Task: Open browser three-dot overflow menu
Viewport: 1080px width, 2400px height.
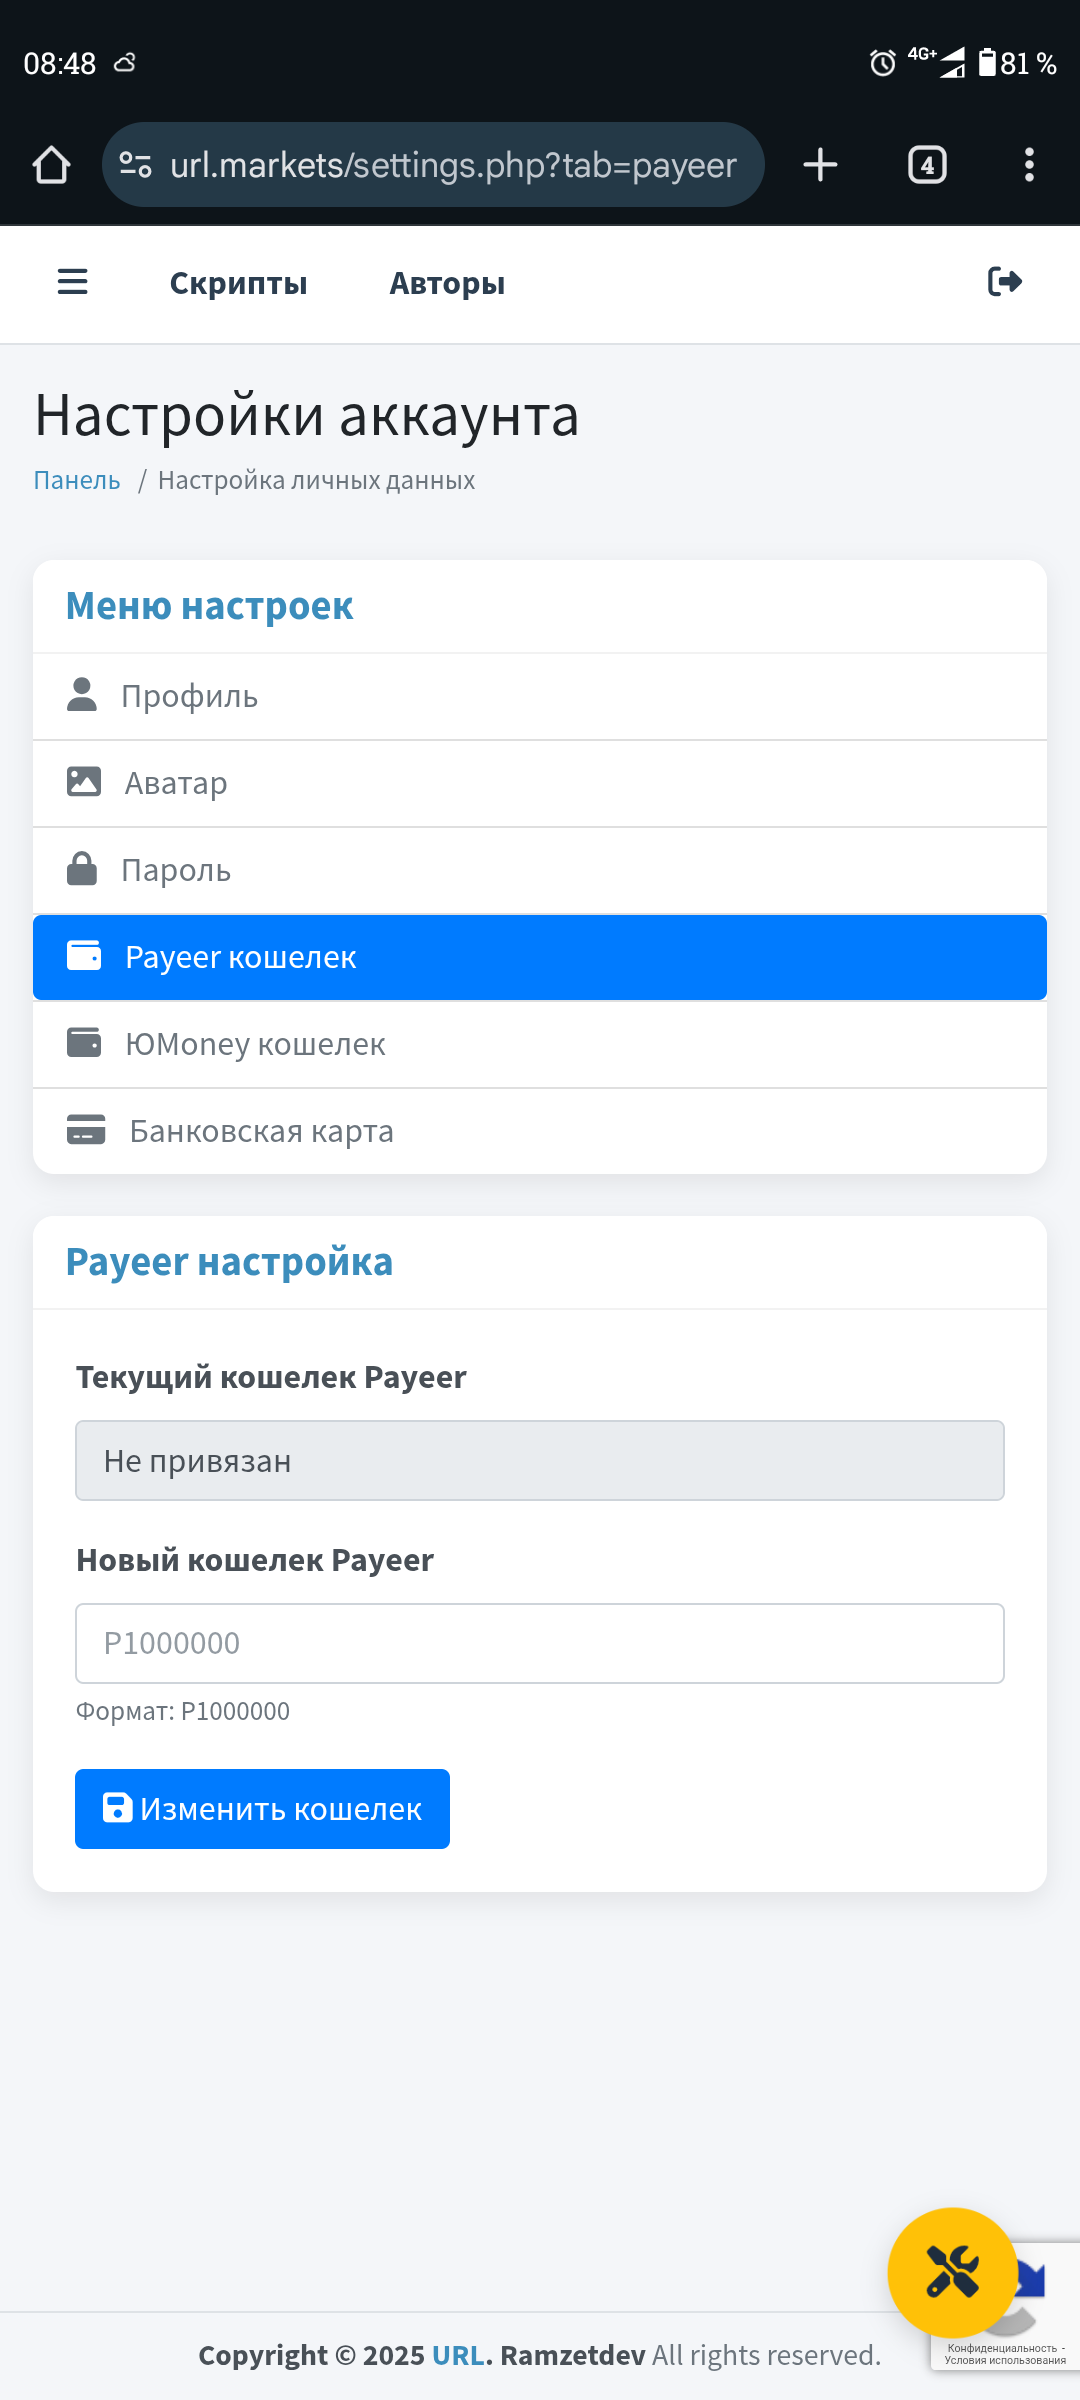Action: [1029, 165]
